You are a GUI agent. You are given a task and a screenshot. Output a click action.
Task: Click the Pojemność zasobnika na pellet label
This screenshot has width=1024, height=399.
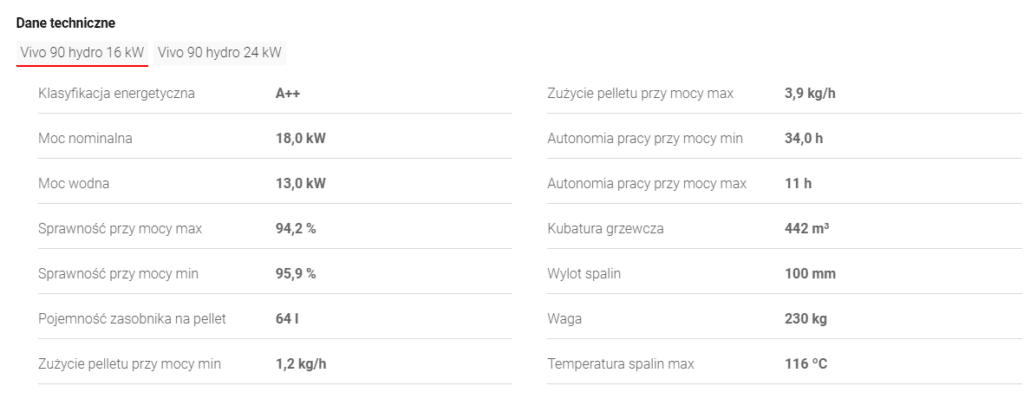point(132,319)
